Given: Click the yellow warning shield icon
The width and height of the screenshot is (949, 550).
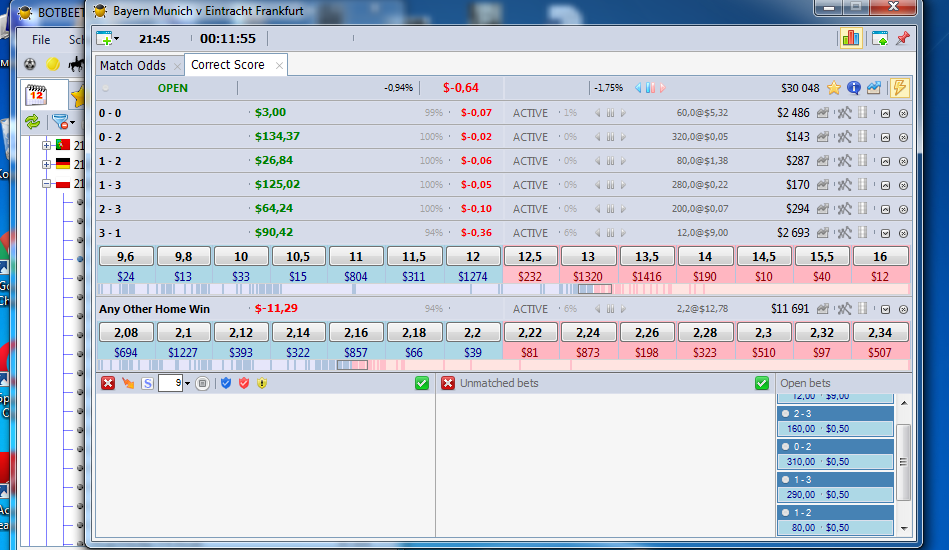Looking at the screenshot, I should click(x=262, y=383).
